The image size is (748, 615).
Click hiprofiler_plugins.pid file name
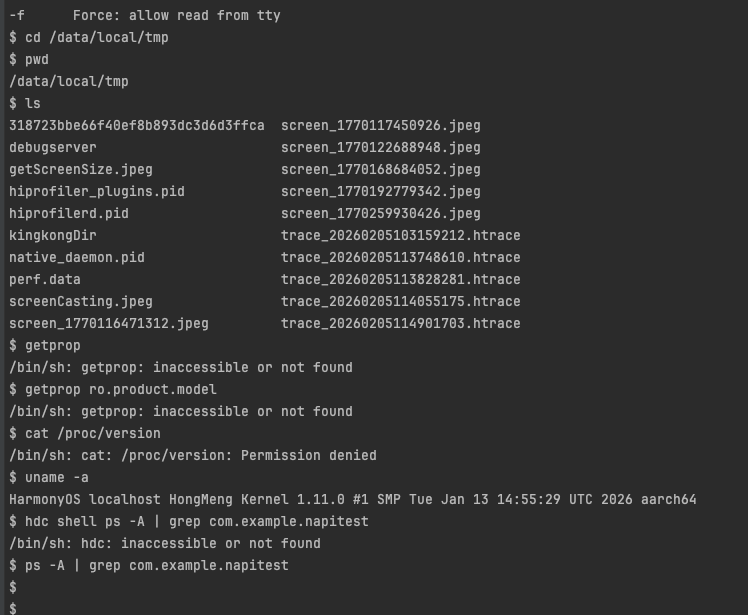tap(97, 191)
